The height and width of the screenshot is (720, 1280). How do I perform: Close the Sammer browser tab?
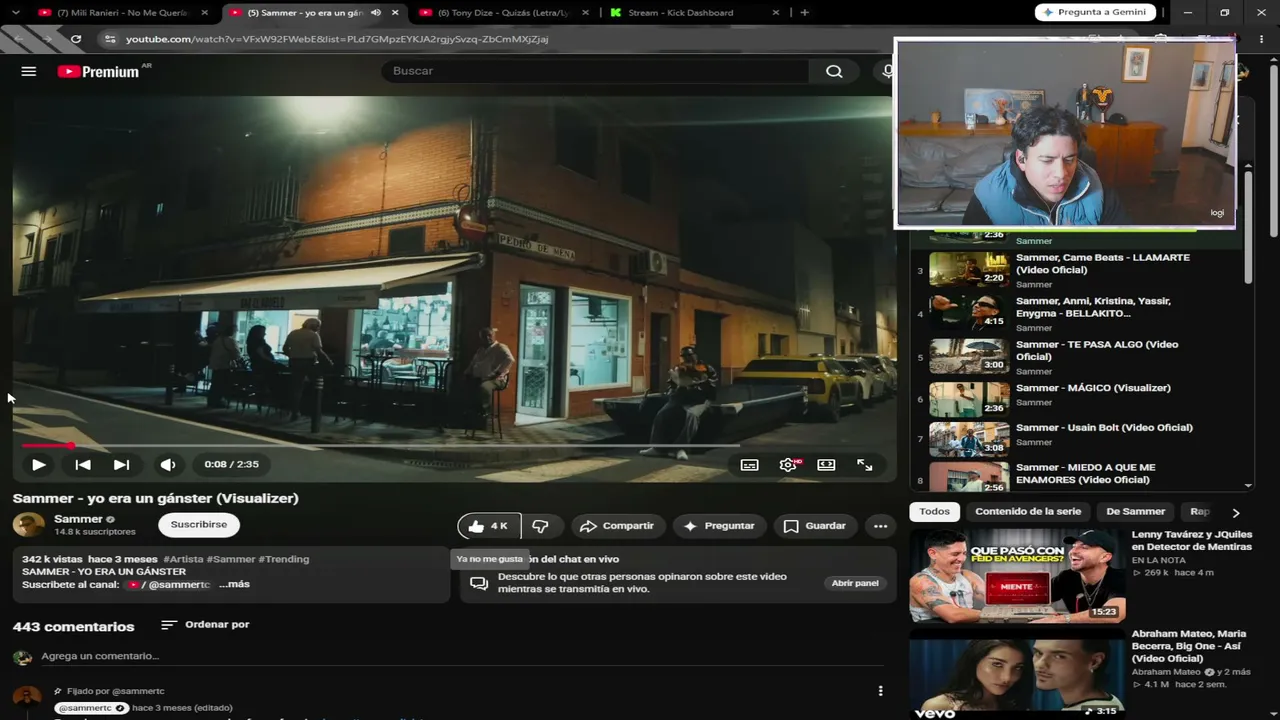point(395,13)
